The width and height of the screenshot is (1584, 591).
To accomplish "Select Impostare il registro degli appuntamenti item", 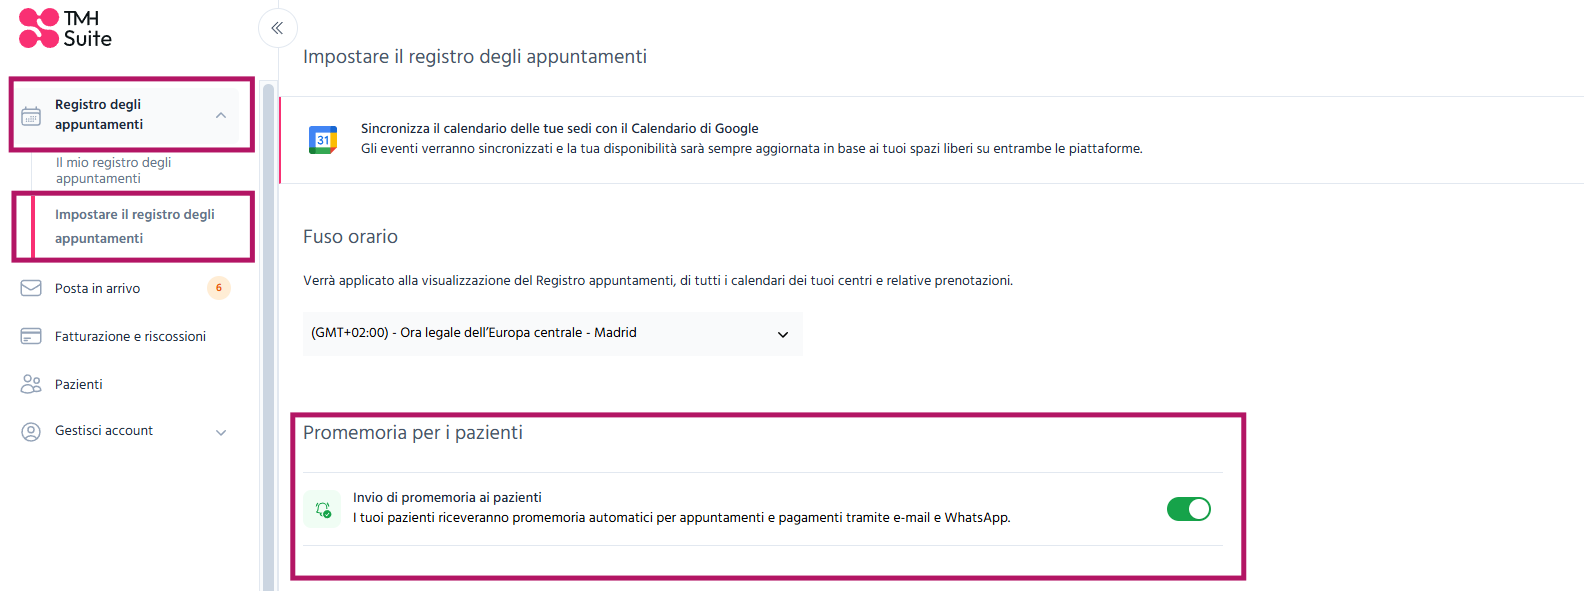I will pyautogui.click(x=135, y=226).
